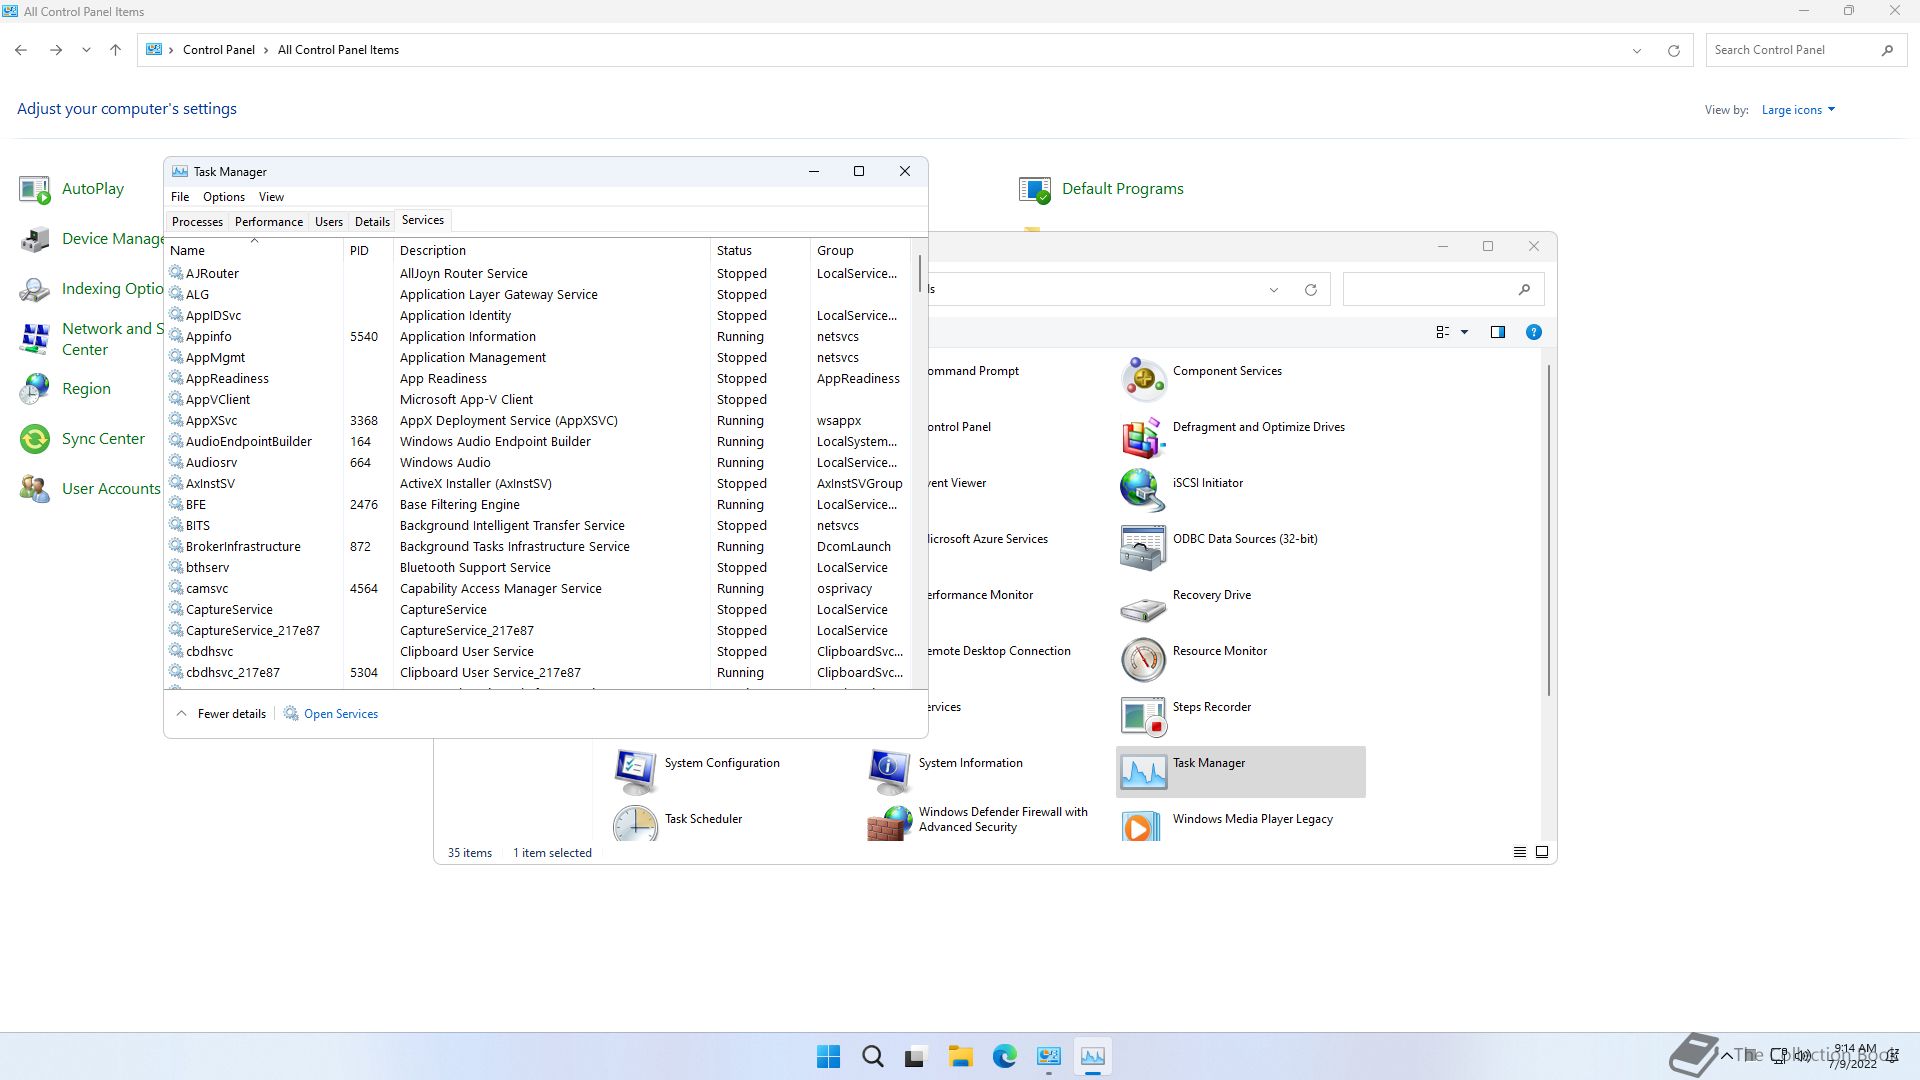Open iSCSI Initiator icon
This screenshot has width=1920, height=1080.
coord(1143,491)
